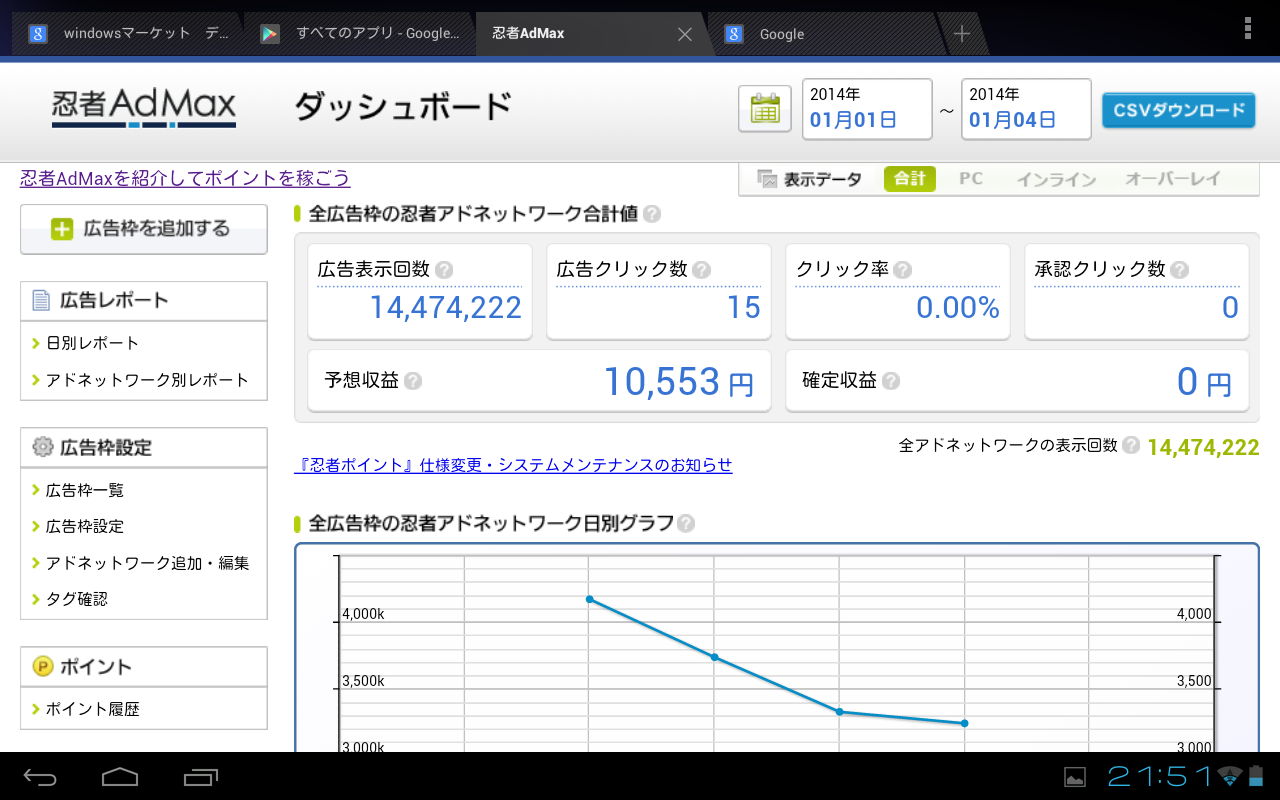Click the green 14,474,222 total network impressions

(x=1203, y=447)
